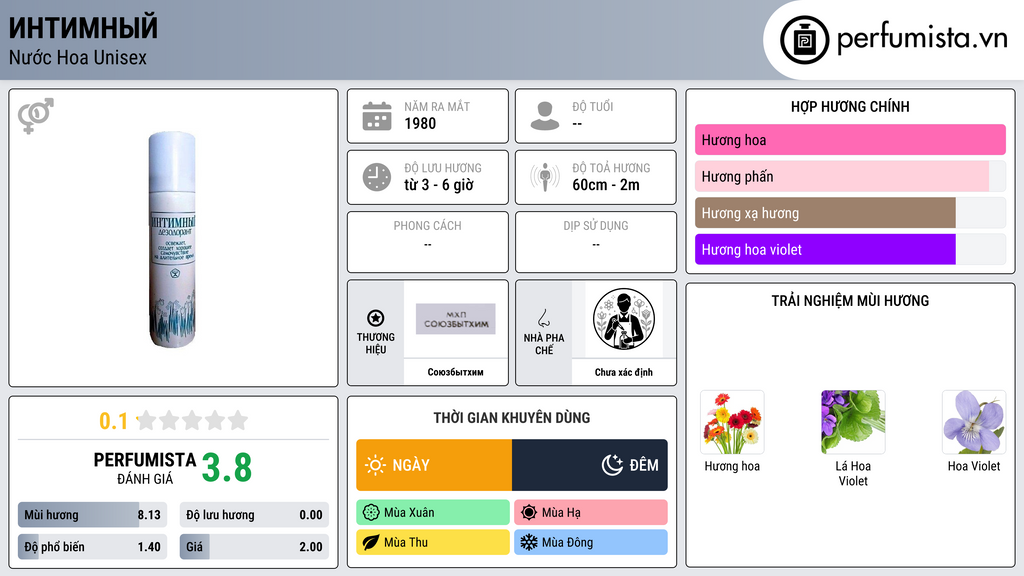Viewport: 1024px width, 576px height.
Task: Click the clock icon for longevity
Action: [377, 177]
